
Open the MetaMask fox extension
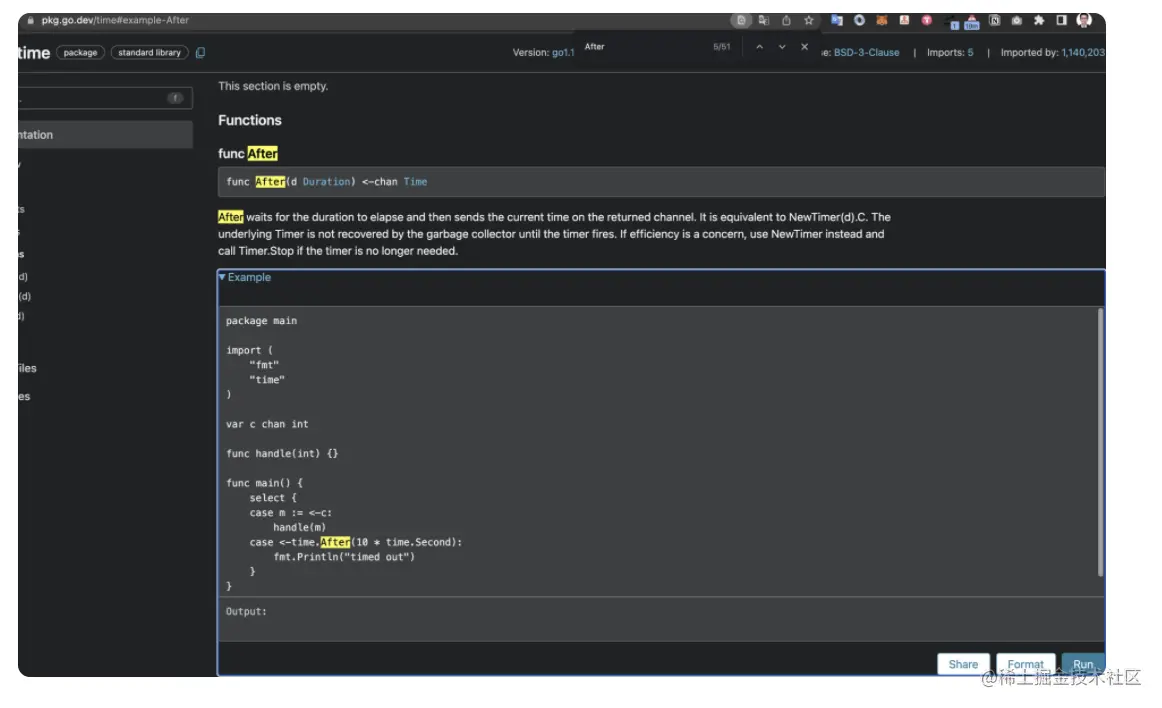882,21
